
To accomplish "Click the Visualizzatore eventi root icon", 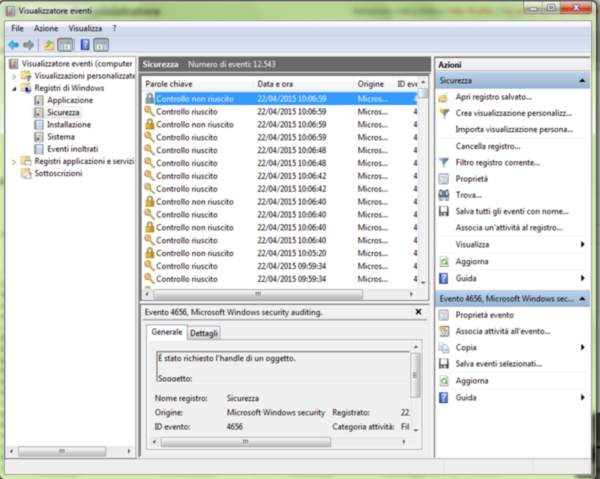I will [13, 64].
